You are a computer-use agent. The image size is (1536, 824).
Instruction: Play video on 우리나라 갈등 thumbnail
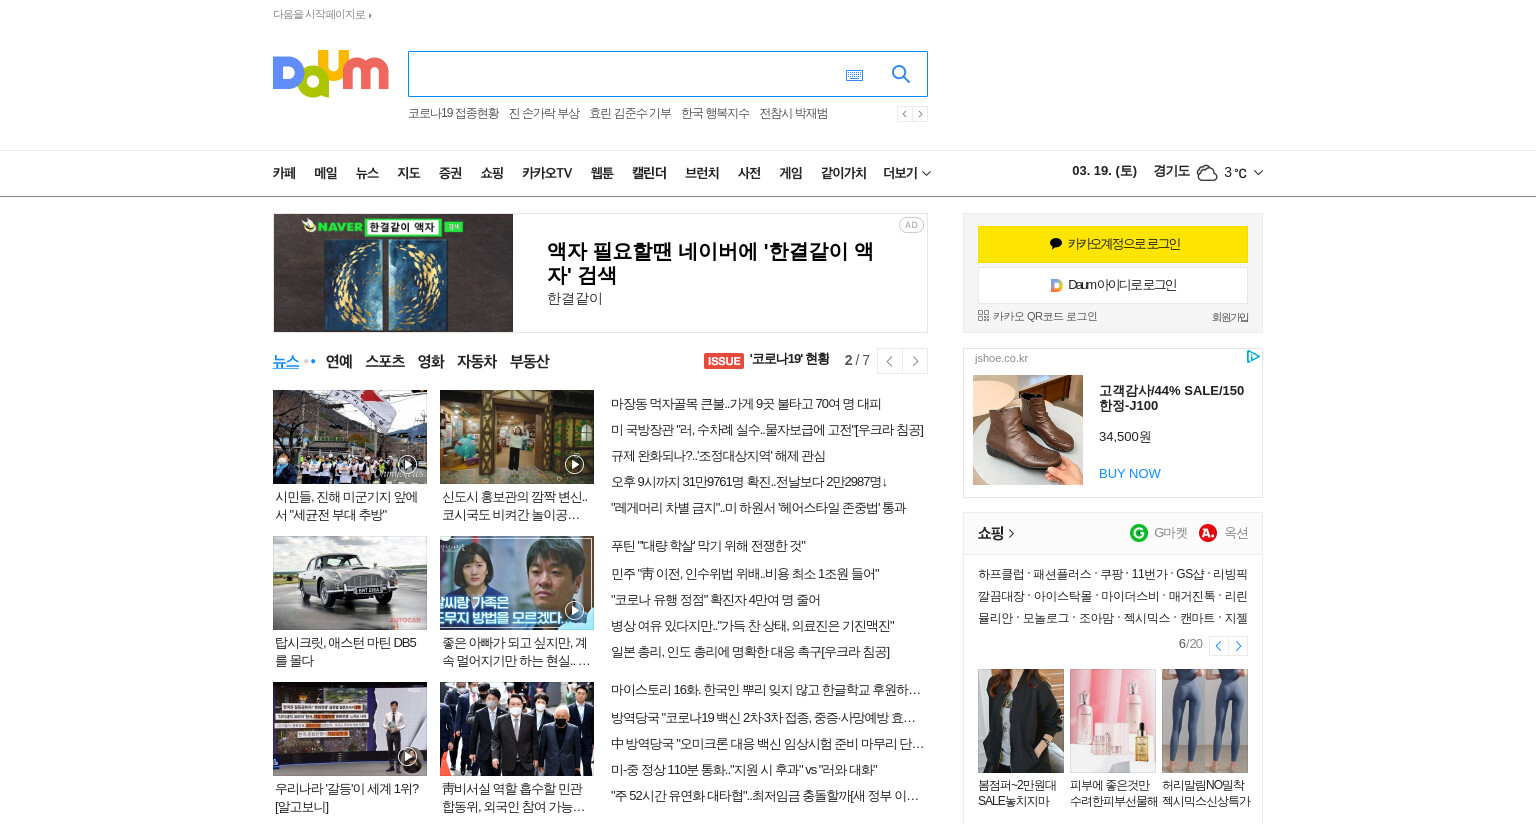pos(407,756)
